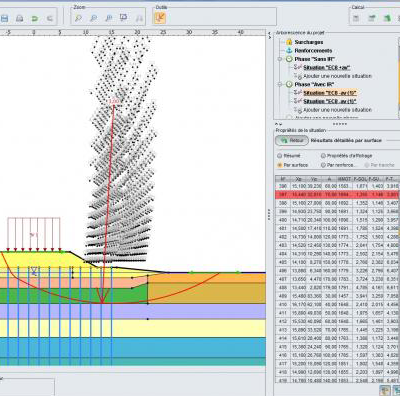Click the left icon below the results table
The width and height of the screenshot is (400, 396).
(385, 390)
